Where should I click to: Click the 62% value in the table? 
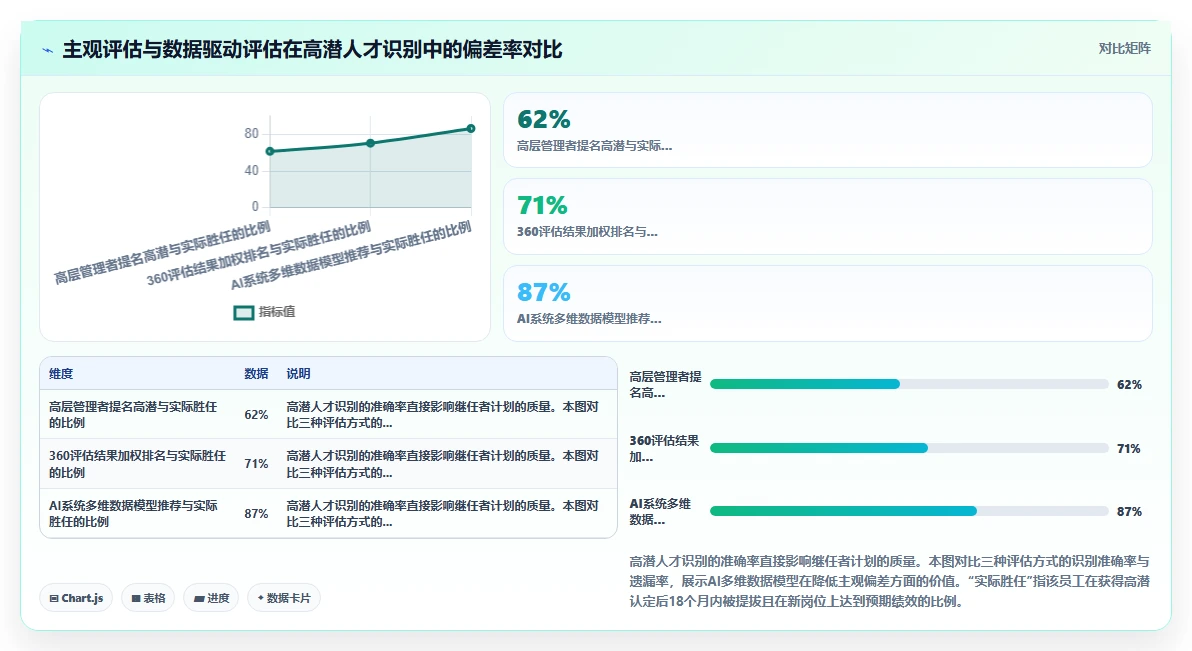[256, 414]
